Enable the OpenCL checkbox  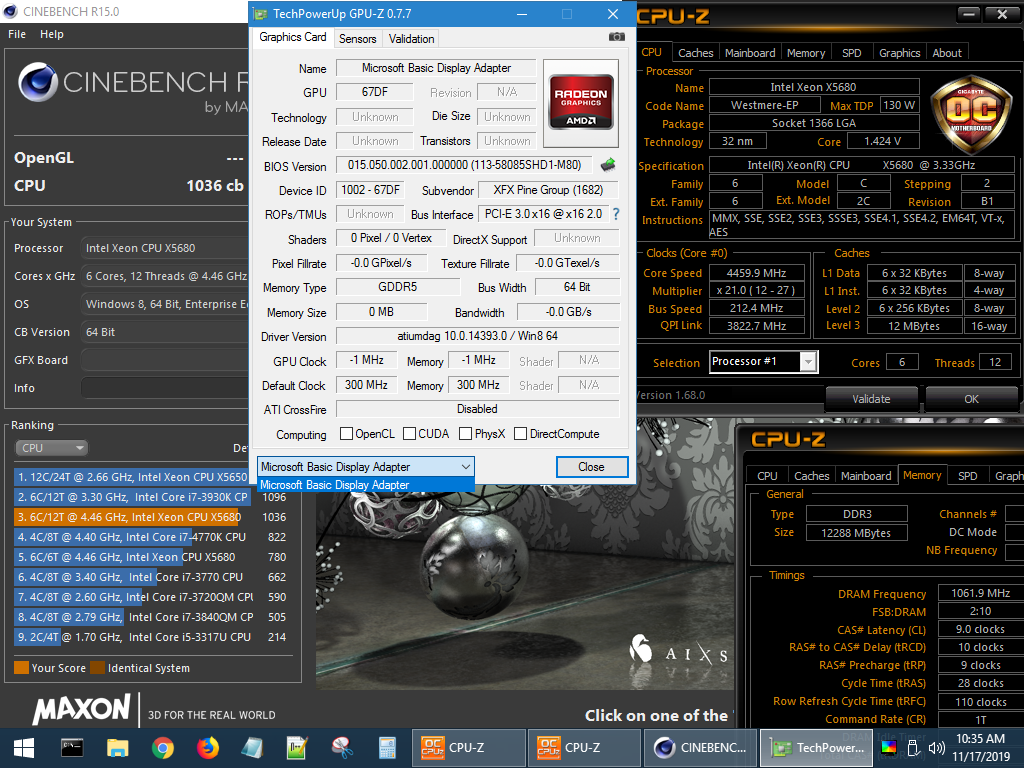pos(346,434)
